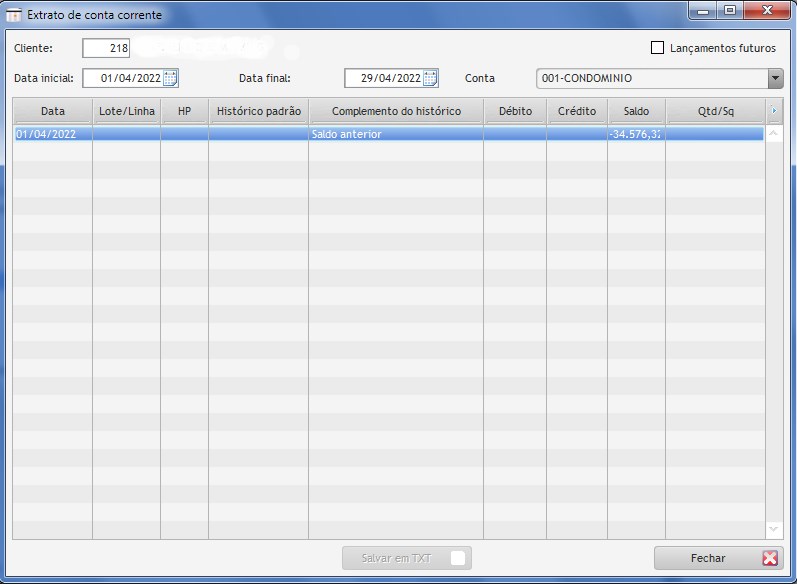Screen dimensions: 797x584
Task: Focus the Cliente number field
Action: (106, 48)
